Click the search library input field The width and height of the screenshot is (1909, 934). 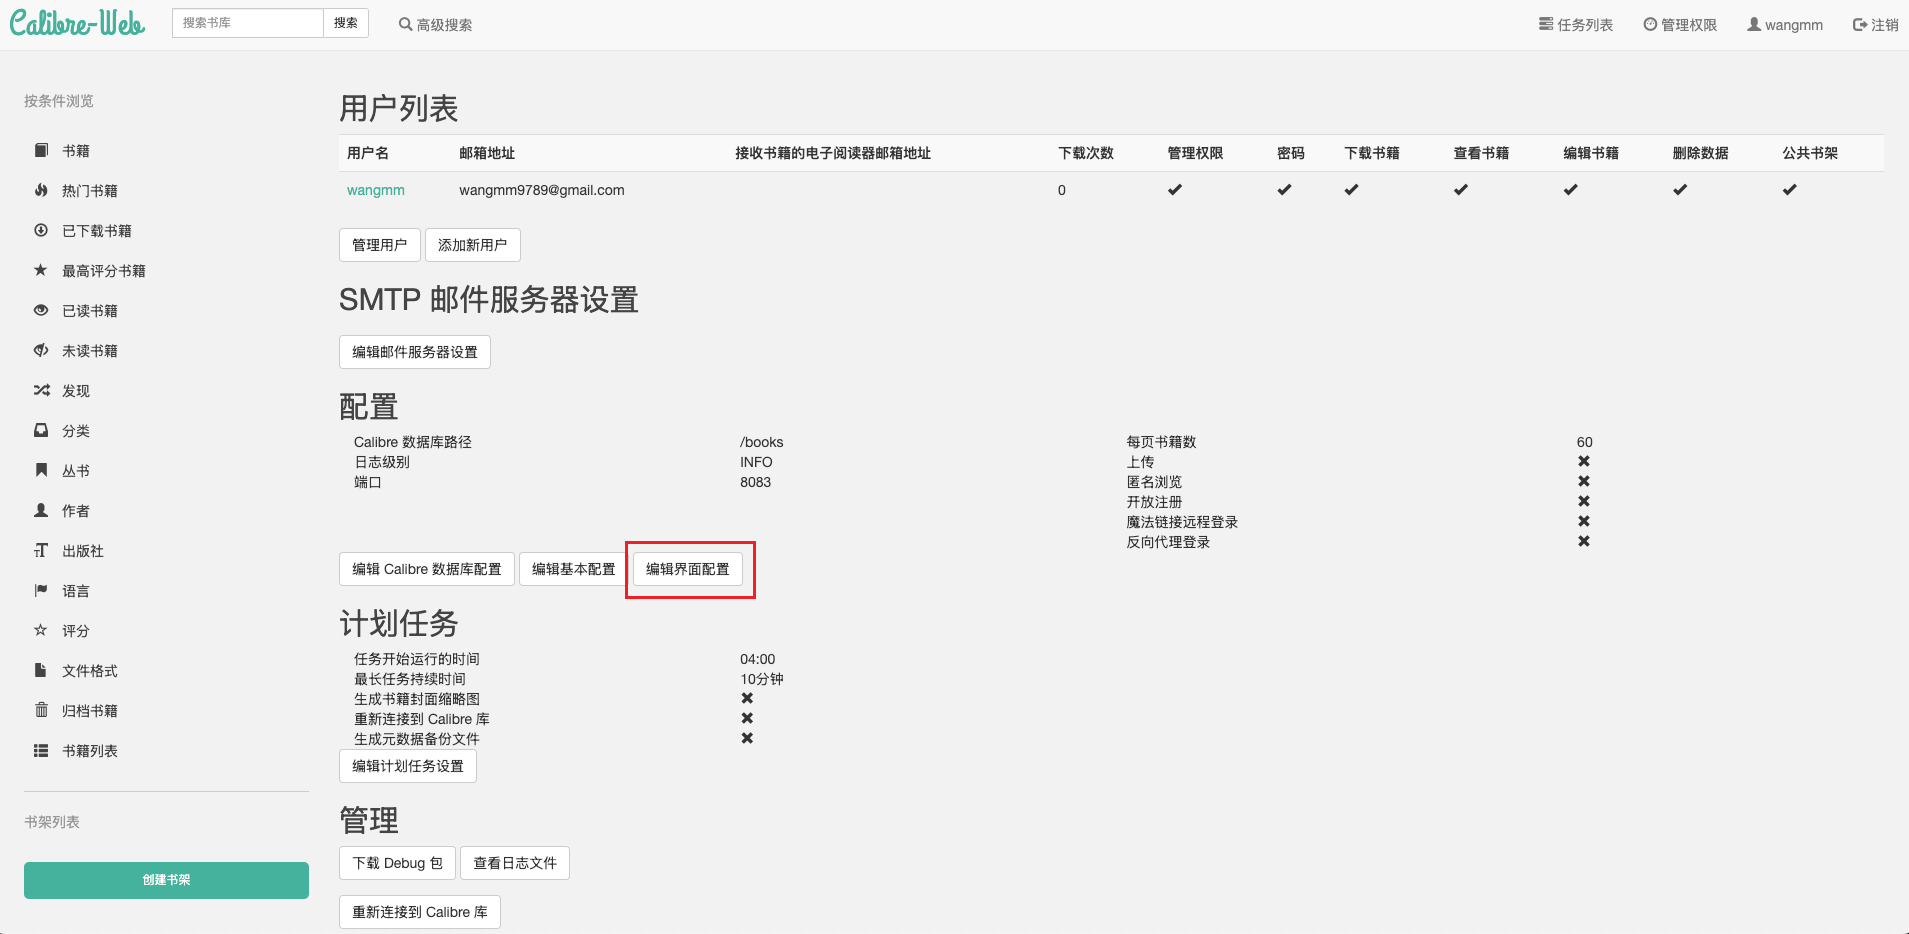[248, 23]
